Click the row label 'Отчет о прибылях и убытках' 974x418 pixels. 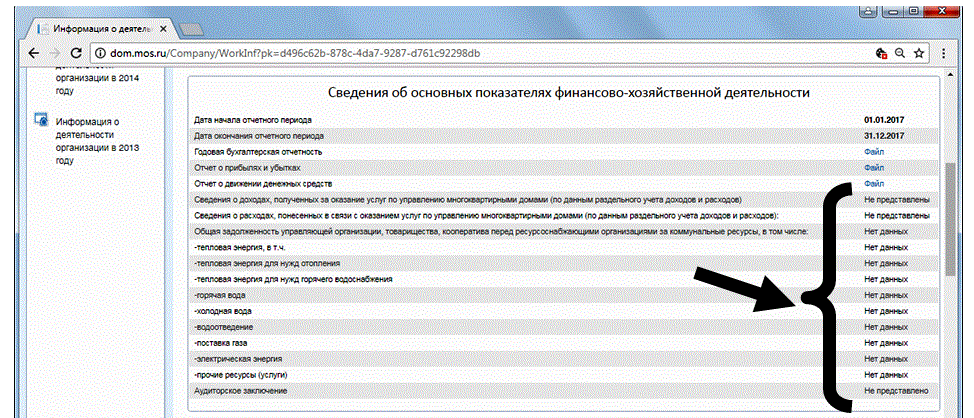(248, 168)
